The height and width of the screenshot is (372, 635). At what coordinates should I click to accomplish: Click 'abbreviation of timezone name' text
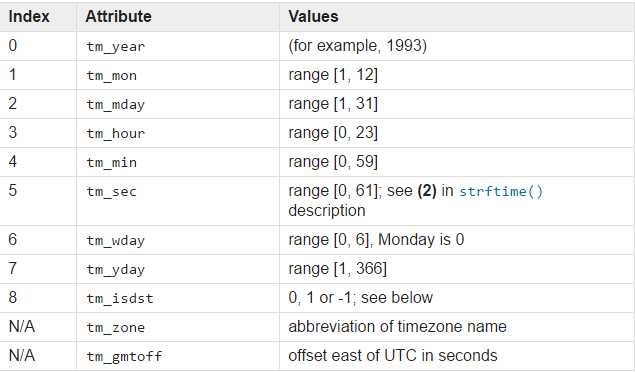click(x=397, y=327)
